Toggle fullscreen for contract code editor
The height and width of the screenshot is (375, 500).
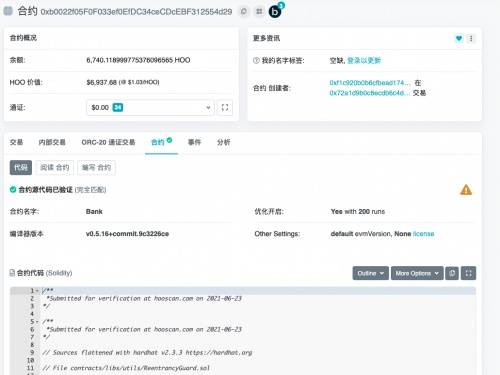pos(468,273)
